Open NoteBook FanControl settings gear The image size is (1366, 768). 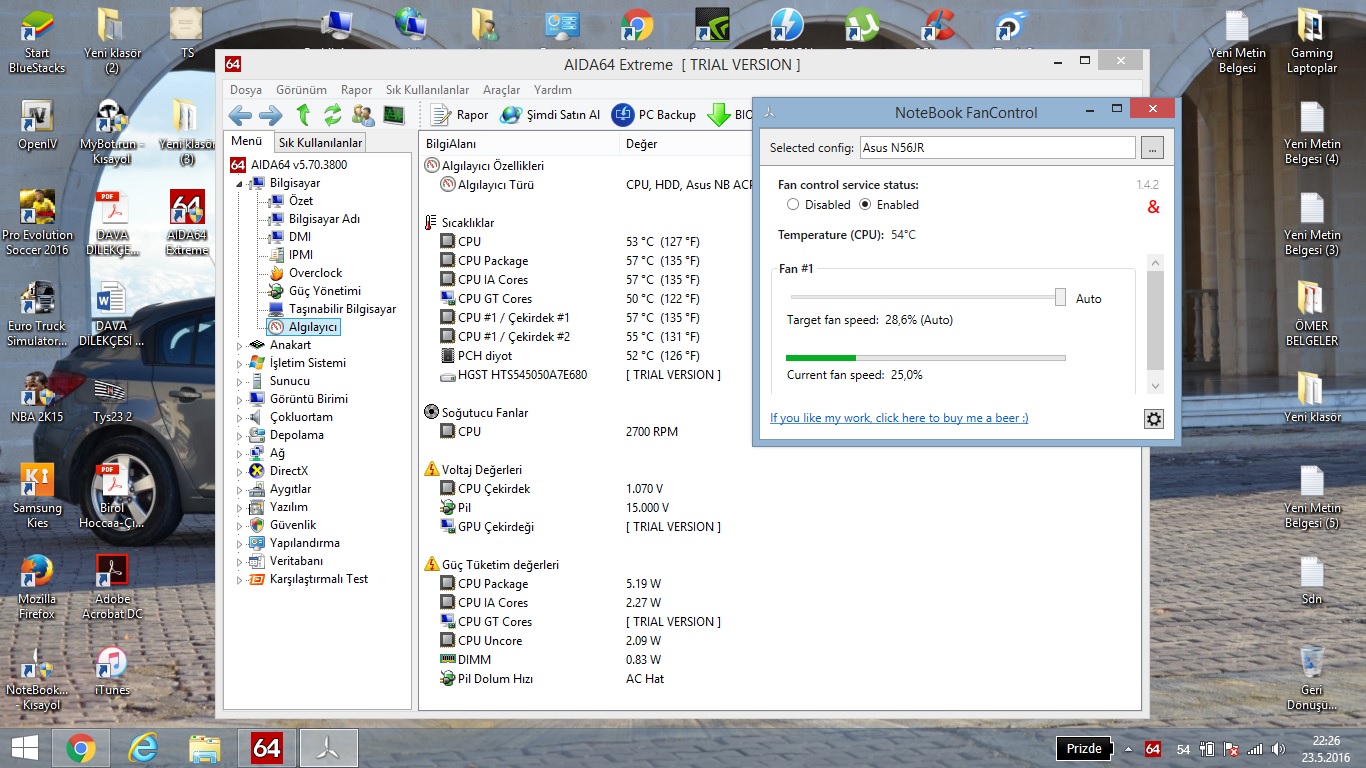coord(1154,419)
